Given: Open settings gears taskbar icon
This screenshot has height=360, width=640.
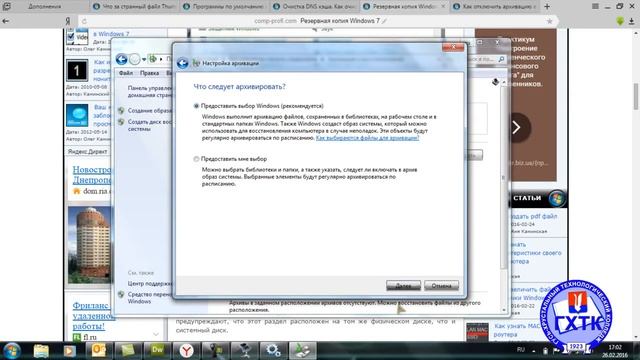Looking at the screenshot, I should coord(273,351).
